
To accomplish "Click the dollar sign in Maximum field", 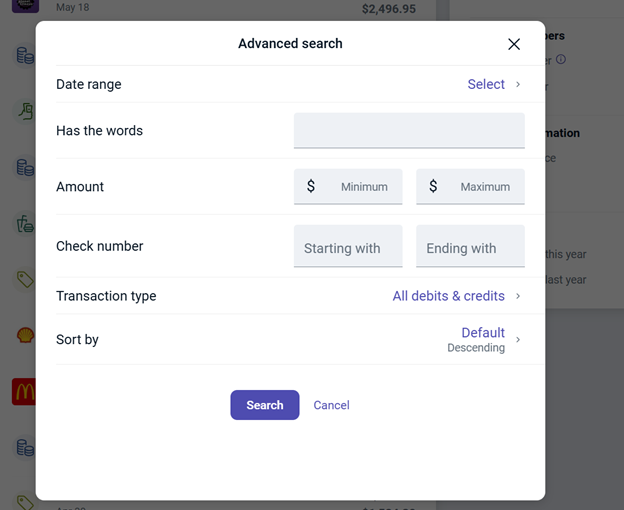I will tap(433, 186).
